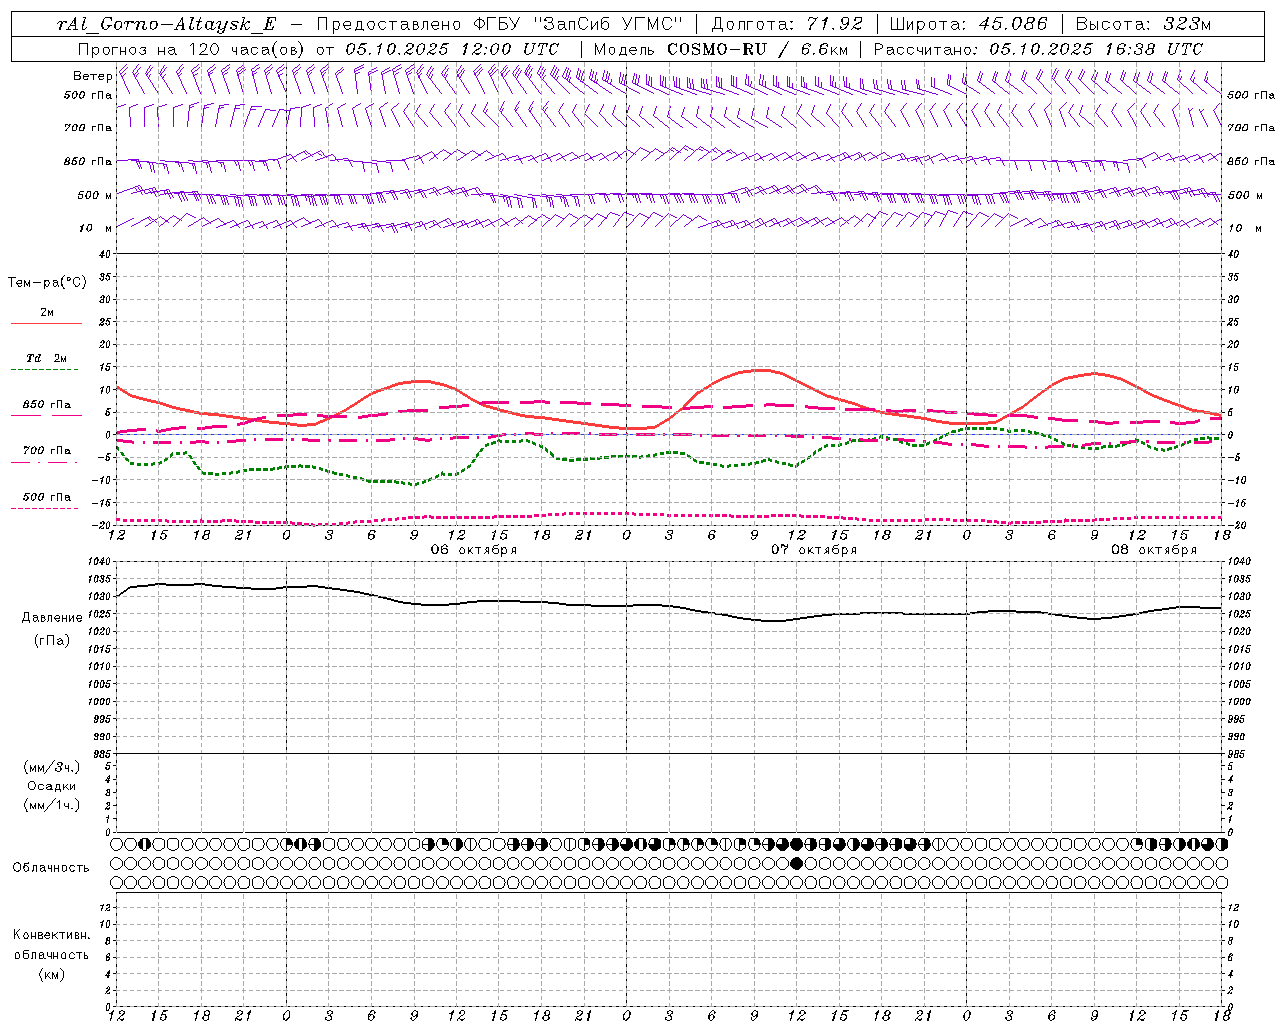
Task: Select the Td 2м dew point legend label
Action: tap(47, 357)
